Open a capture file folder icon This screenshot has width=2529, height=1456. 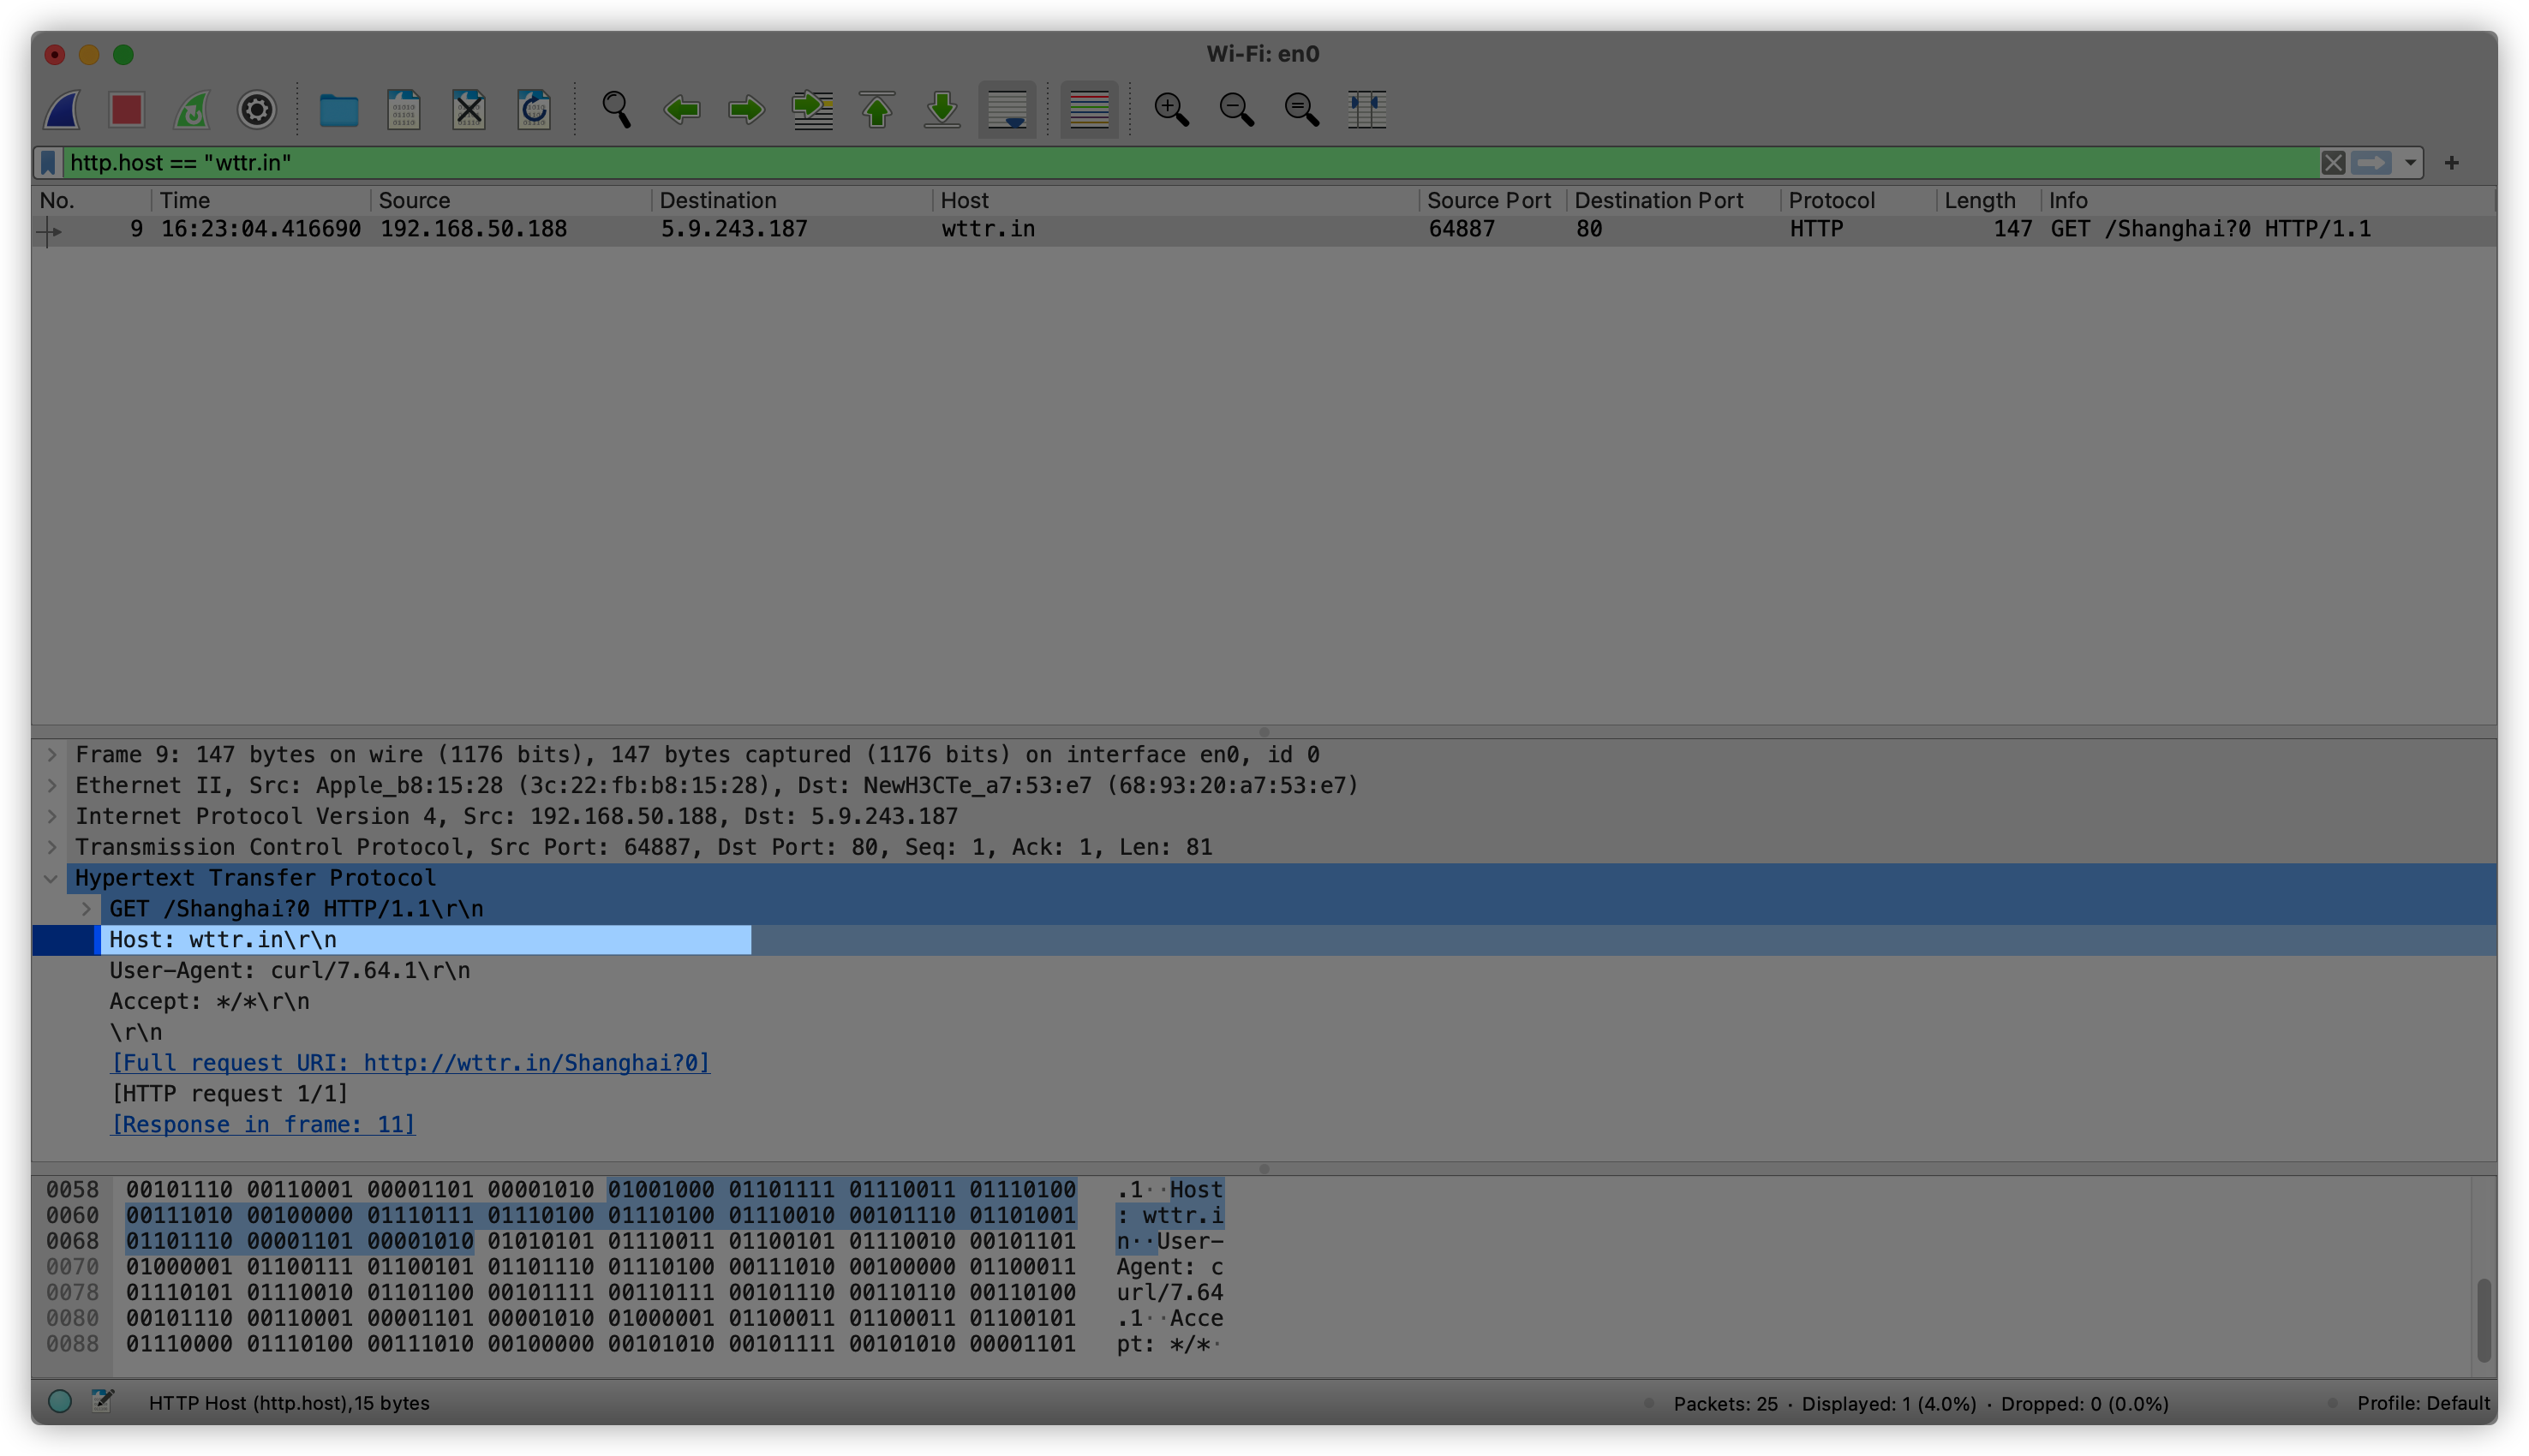tap(339, 109)
